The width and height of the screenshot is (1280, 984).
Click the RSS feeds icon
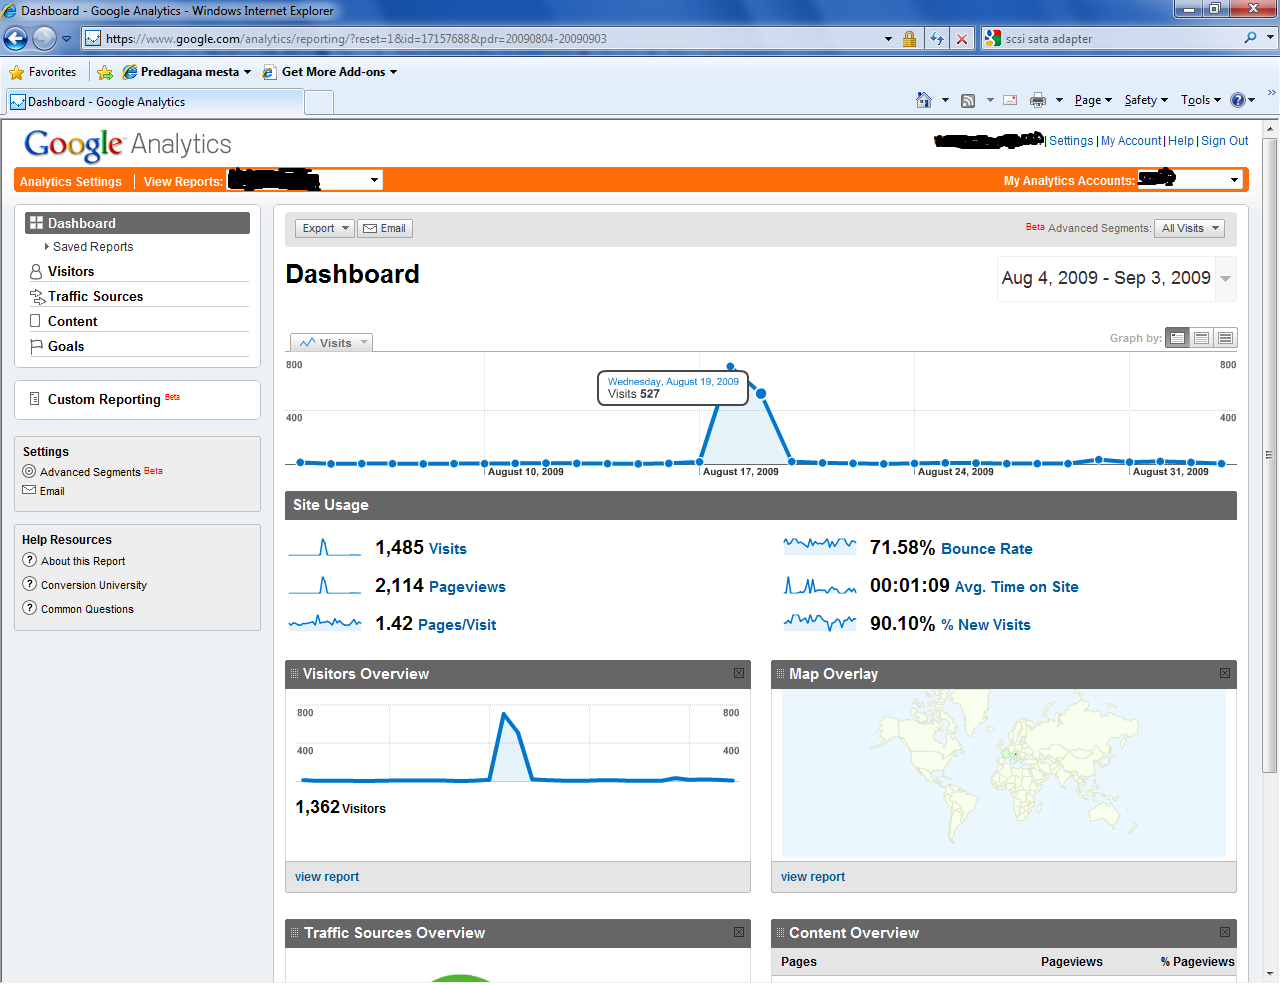point(968,100)
